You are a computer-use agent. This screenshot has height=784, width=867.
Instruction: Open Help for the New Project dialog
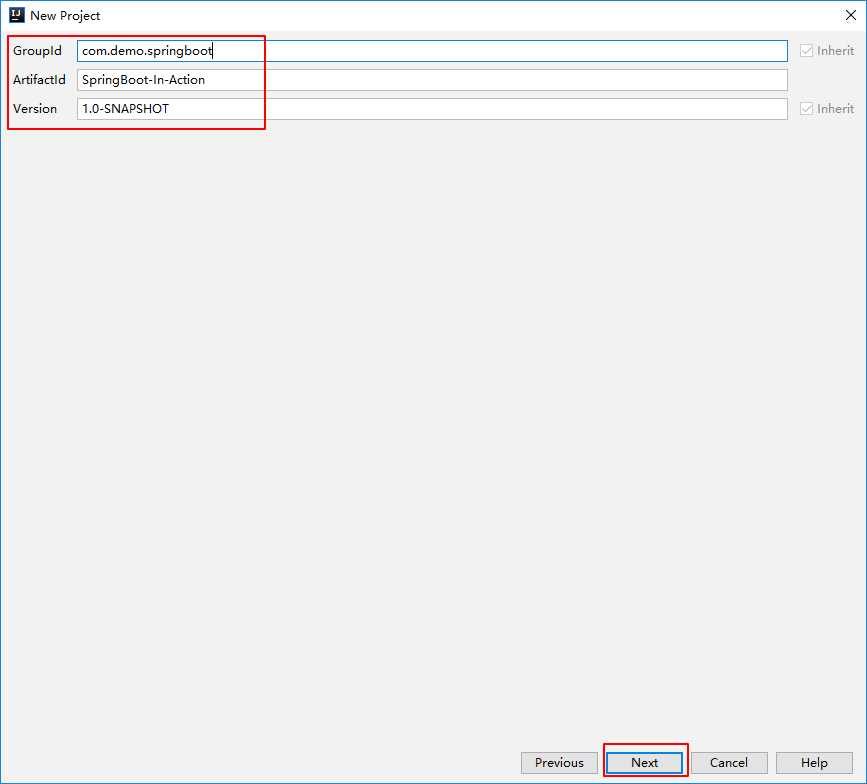[812, 762]
